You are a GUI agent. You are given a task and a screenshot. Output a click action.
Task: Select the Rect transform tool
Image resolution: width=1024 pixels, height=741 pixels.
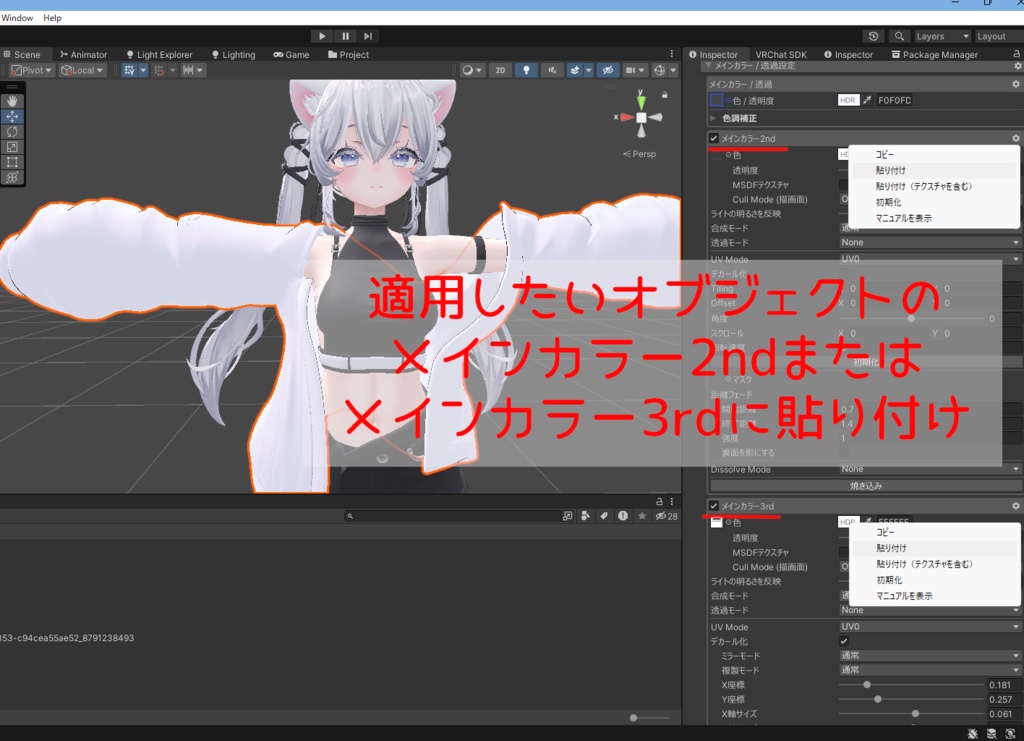pyautogui.click(x=12, y=162)
